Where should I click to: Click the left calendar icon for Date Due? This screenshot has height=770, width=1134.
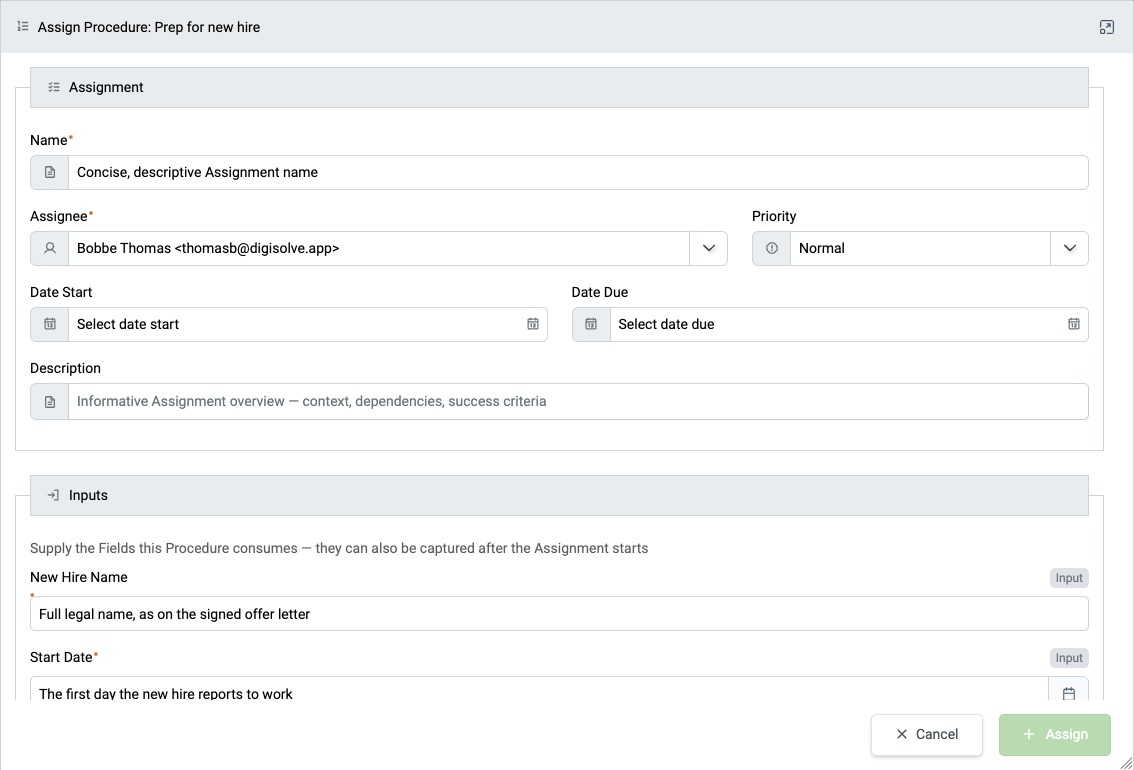point(591,325)
